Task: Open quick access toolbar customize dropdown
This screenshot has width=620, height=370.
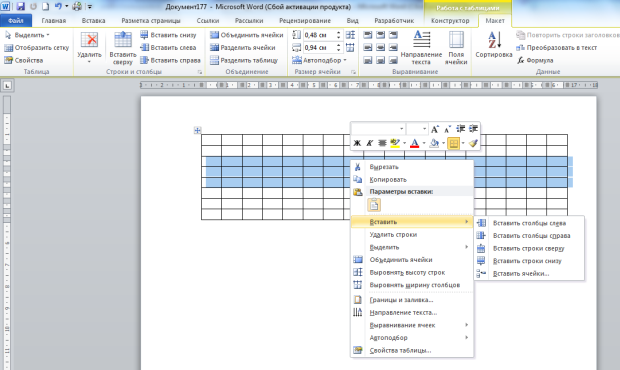Action: pos(90,7)
